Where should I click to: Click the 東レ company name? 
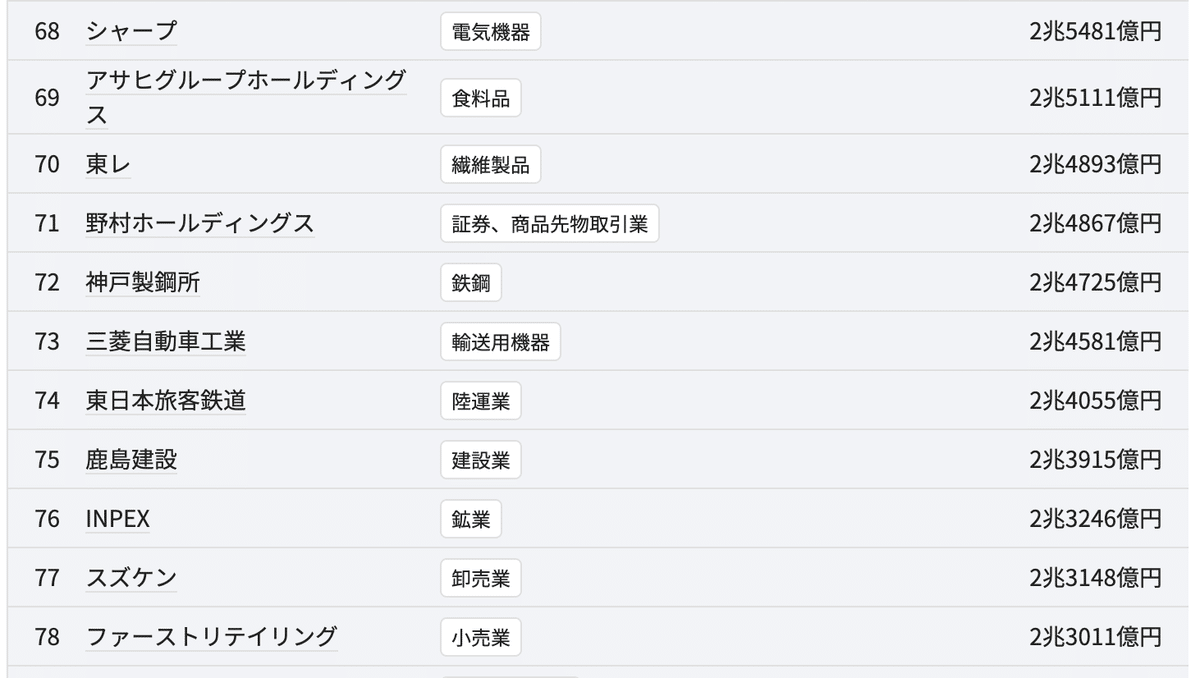[108, 165]
